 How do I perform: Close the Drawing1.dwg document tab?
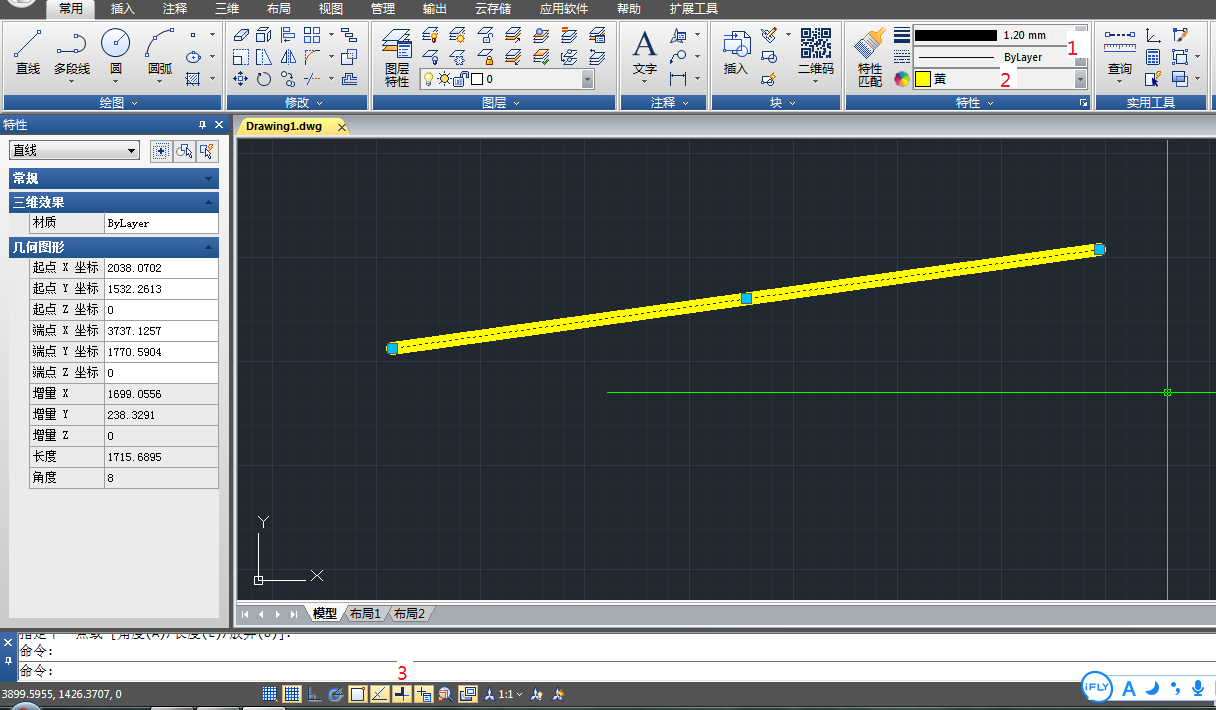341,127
